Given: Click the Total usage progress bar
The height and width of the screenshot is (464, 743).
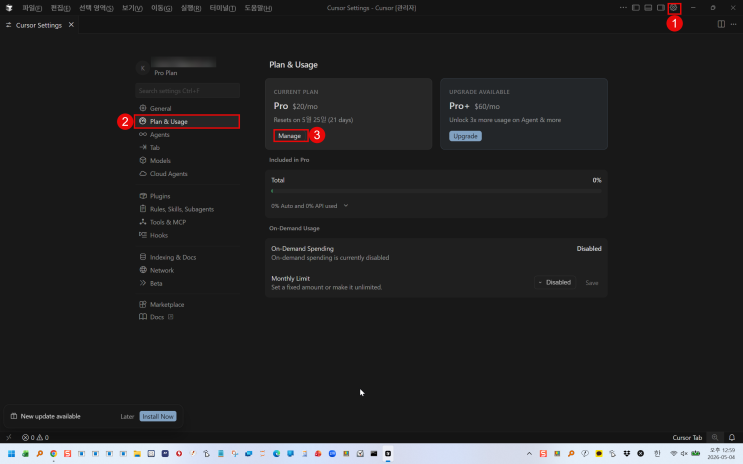Looking at the screenshot, I should pyautogui.click(x=436, y=191).
